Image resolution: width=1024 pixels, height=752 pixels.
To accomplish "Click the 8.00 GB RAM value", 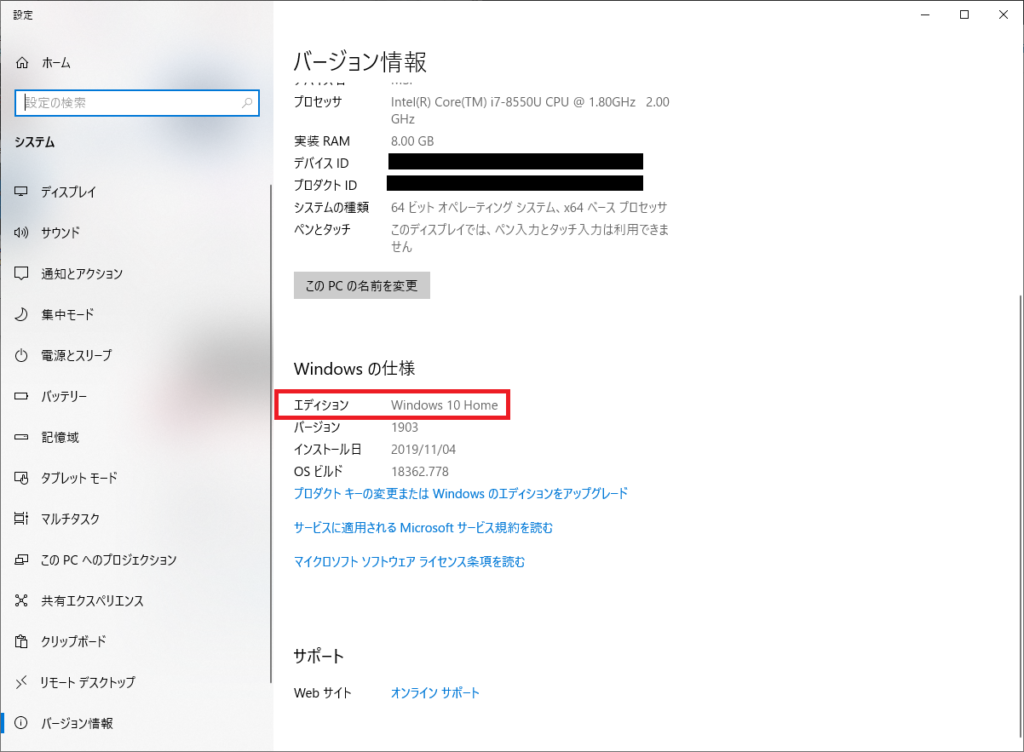I will pos(412,141).
